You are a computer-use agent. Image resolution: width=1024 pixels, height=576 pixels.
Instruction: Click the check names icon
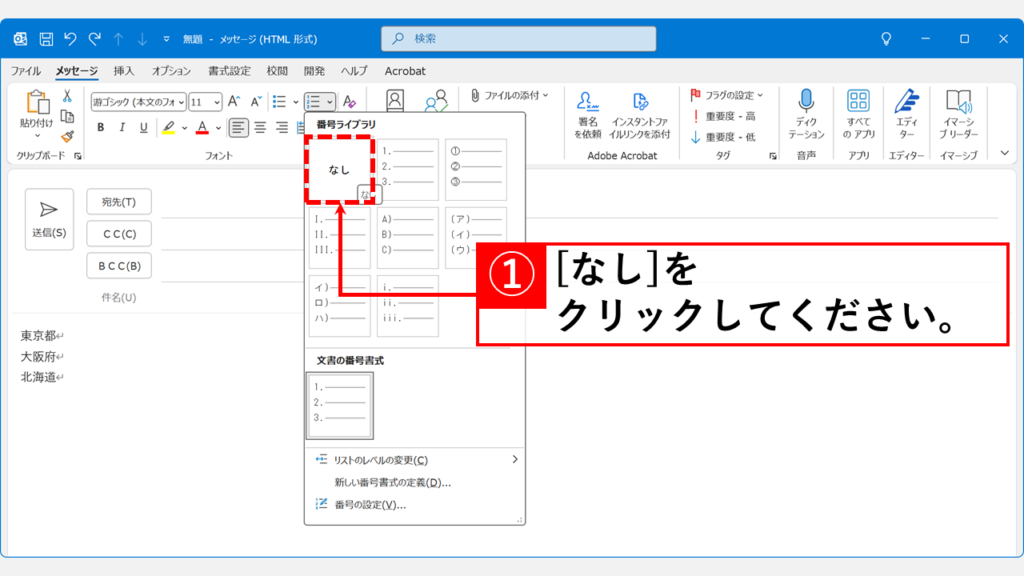(436, 101)
